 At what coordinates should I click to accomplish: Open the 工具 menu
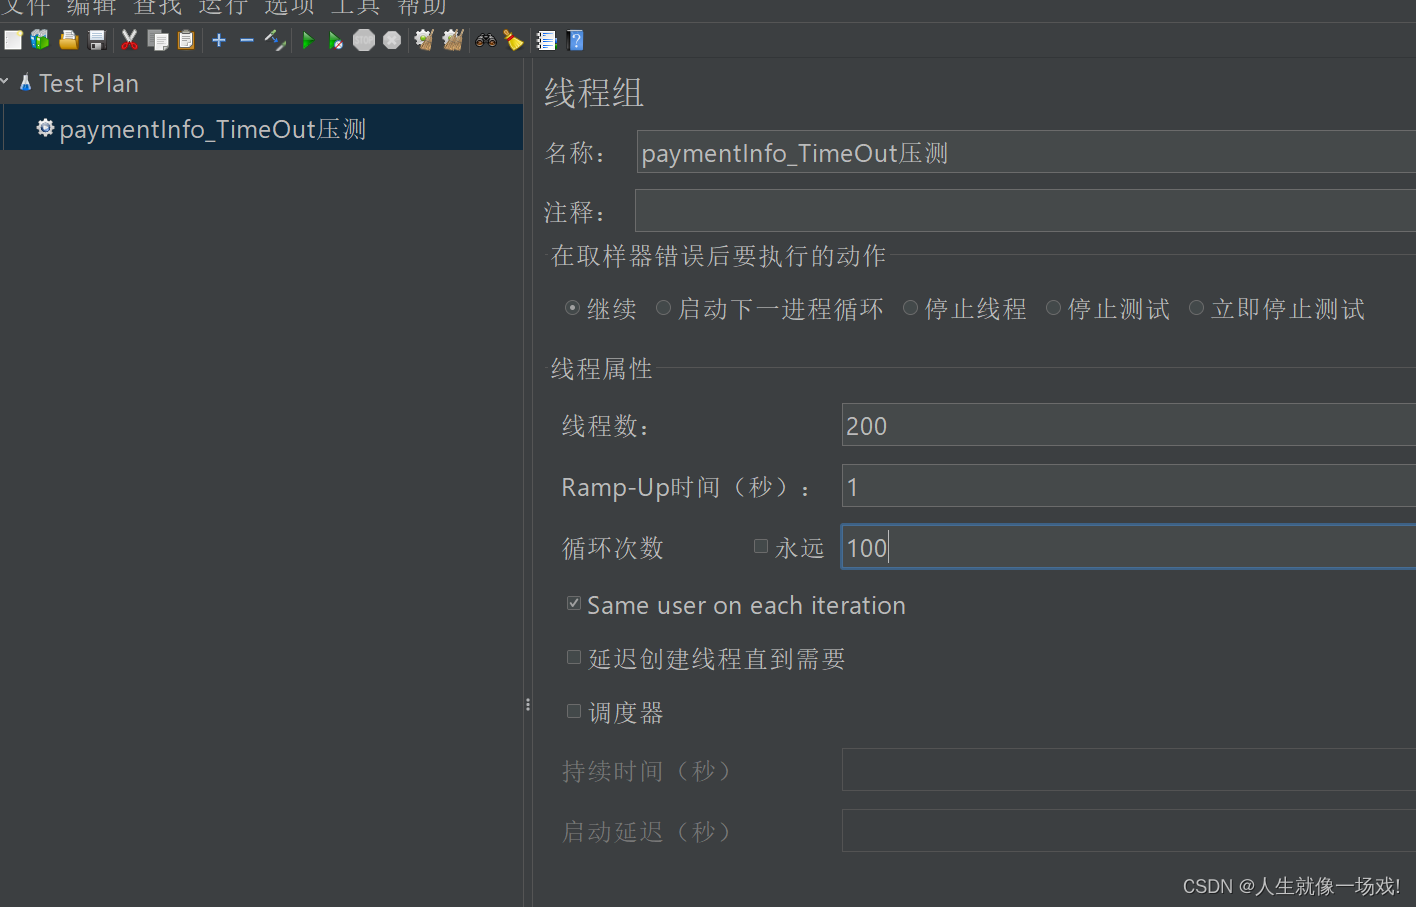point(356,7)
